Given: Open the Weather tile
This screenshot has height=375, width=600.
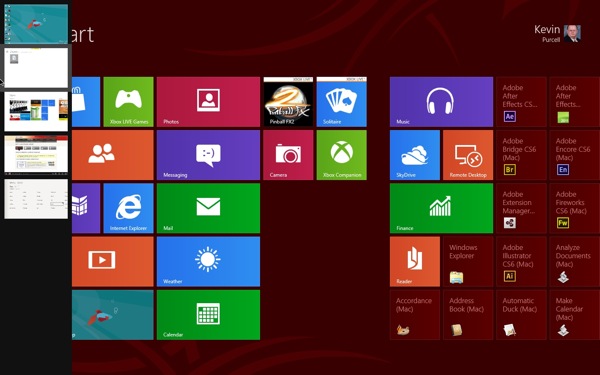Looking at the screenshot, I should coord(208,261).
